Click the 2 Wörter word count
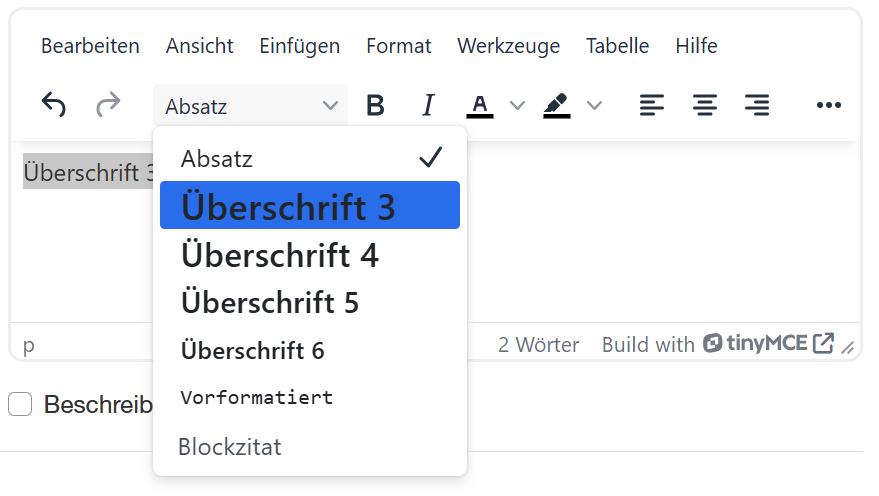This screenshot has width=879, height=496. (x=538, y=345)
